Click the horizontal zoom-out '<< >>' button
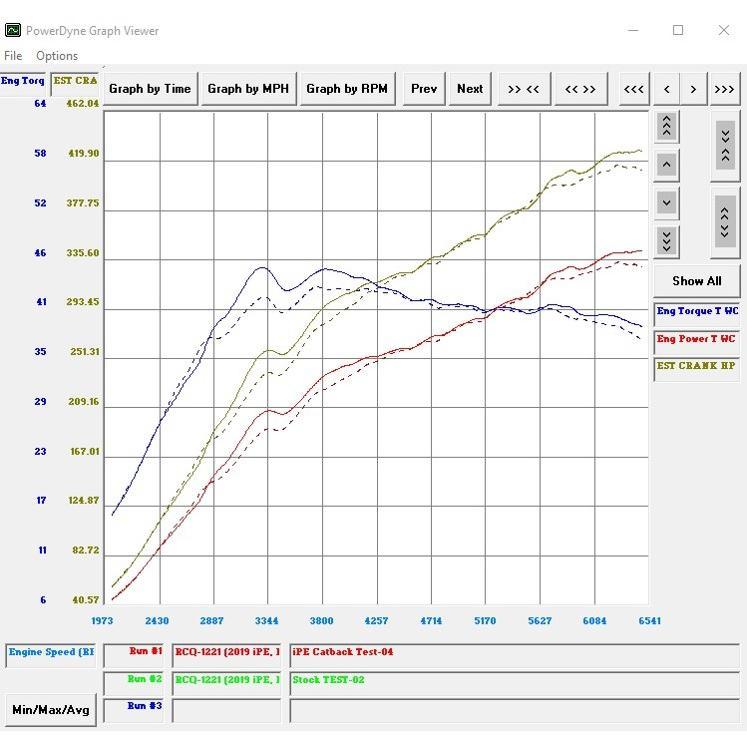This screenshot has height=747, width=747. [x=580, y=89]
